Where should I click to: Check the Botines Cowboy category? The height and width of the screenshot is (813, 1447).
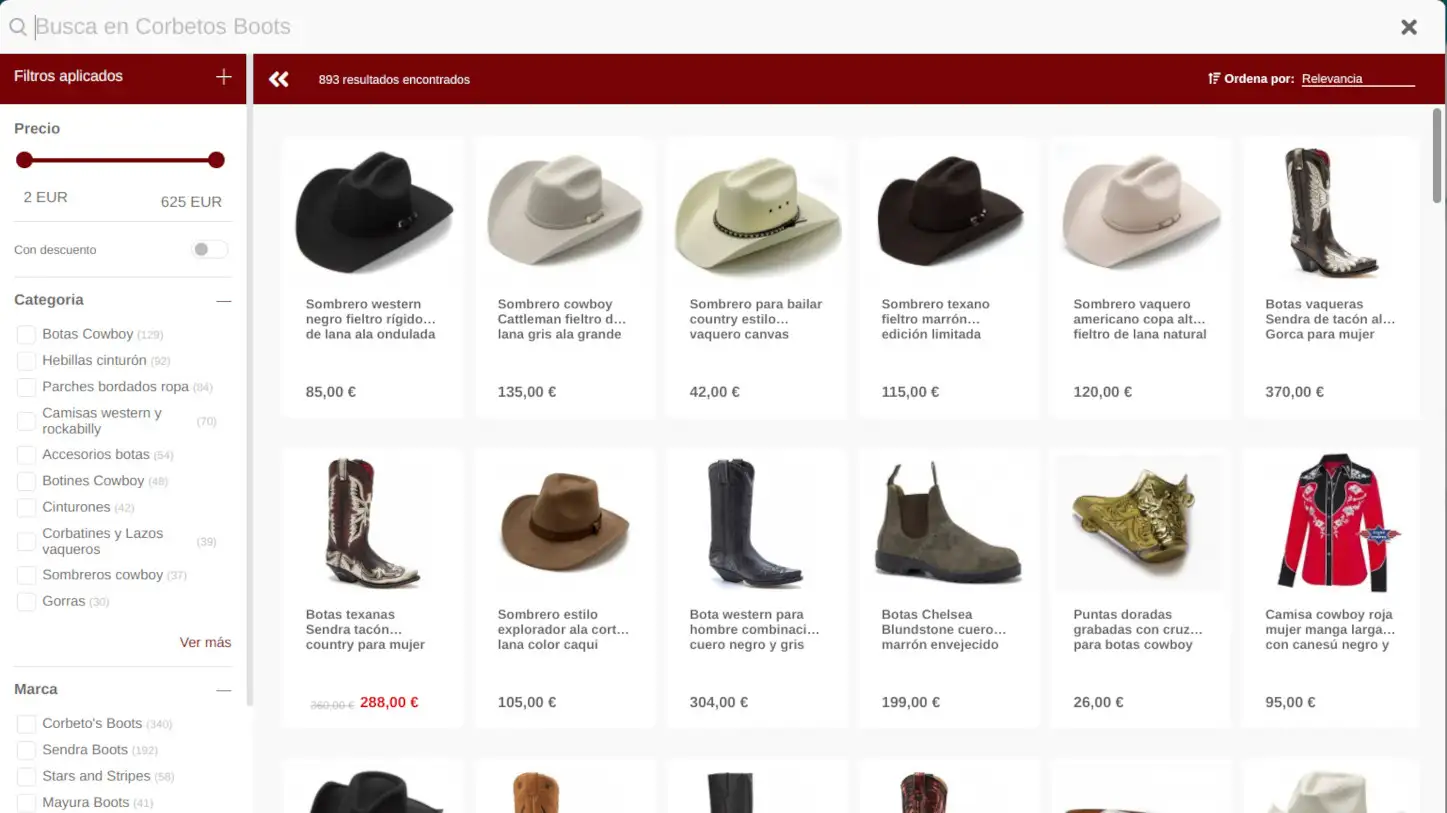[x=26, y=481]
